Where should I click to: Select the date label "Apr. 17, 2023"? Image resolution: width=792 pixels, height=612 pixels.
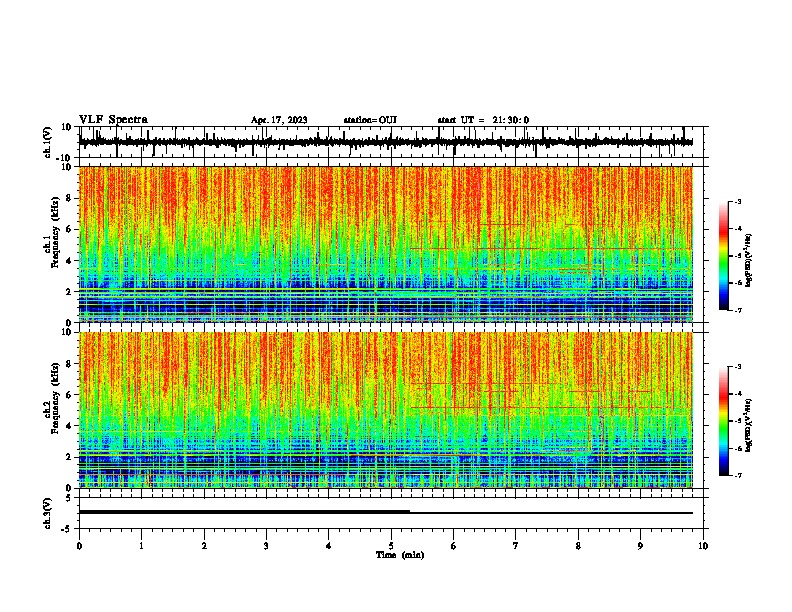[279, 120]
